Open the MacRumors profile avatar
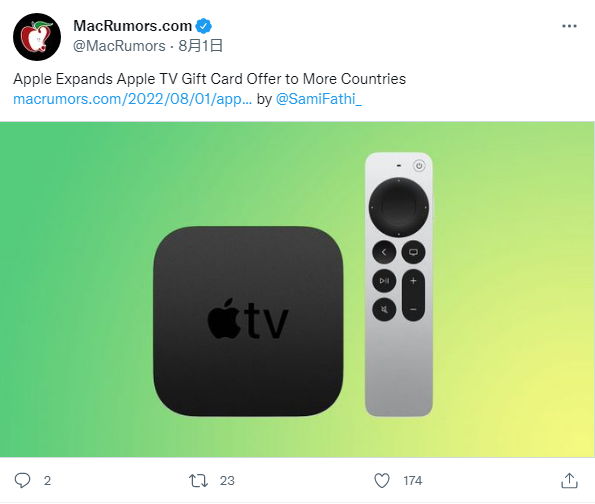The height and width of the screenshot is (504, 595). [37, 37]
